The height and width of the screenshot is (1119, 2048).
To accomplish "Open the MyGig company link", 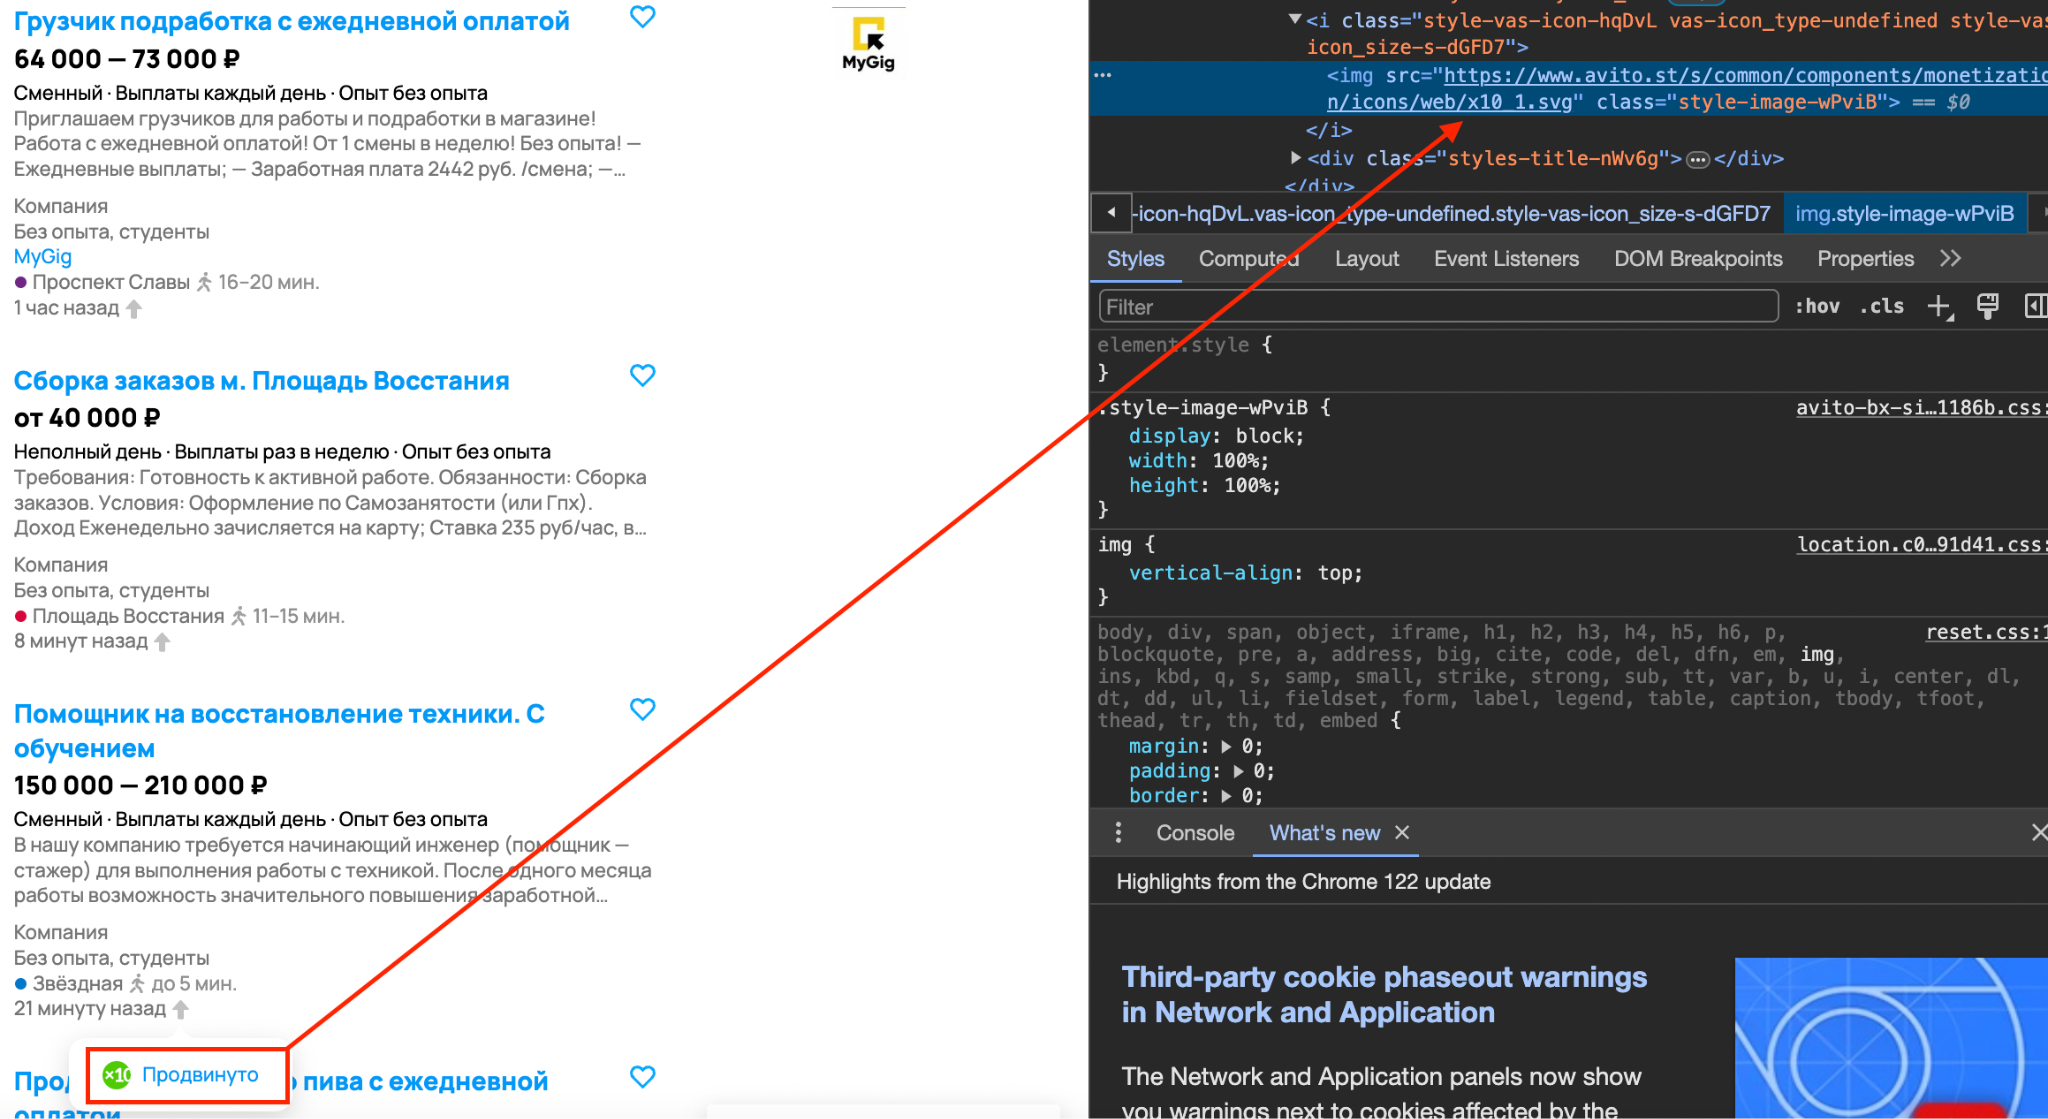I will [43, 257].
